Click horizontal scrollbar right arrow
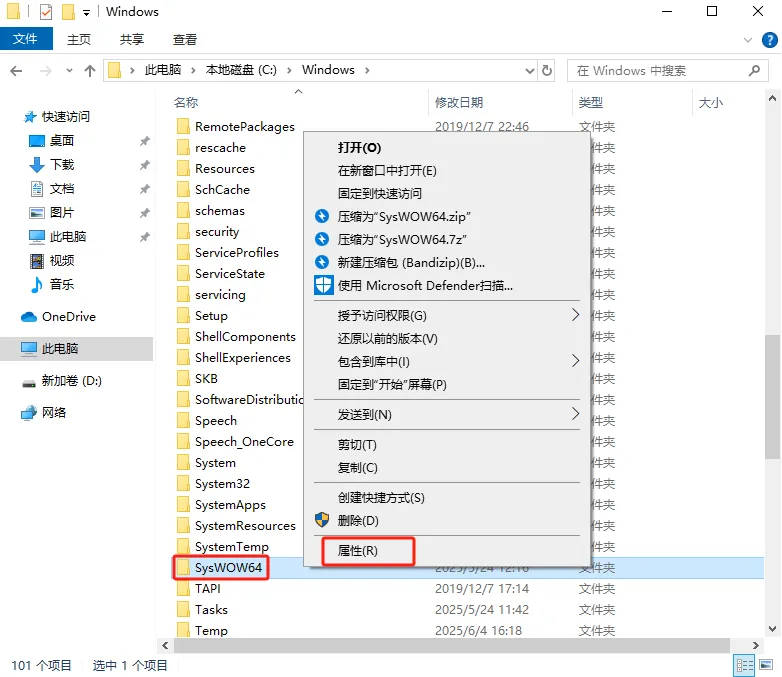This screenshot has height=677, width=782. (756, 646)
